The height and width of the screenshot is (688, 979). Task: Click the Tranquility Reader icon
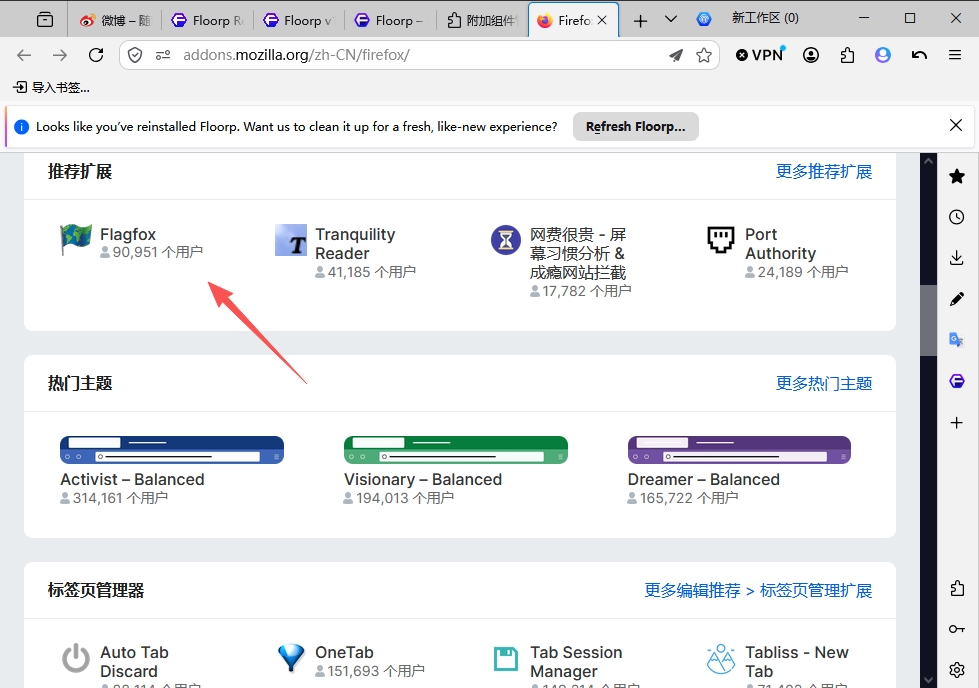(291, 240)
